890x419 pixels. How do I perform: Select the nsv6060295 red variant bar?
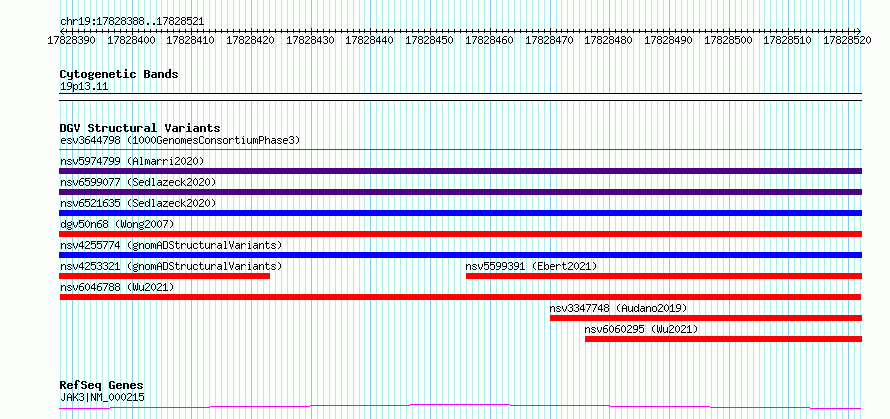(723, 339)
